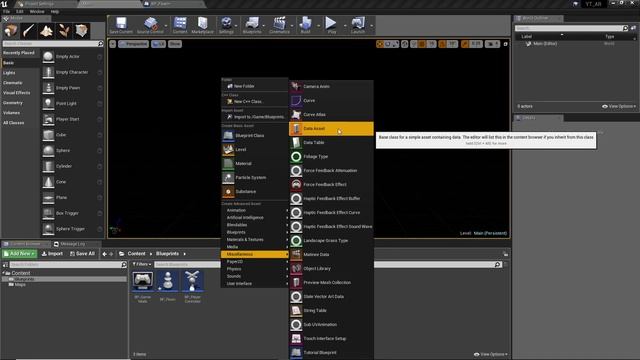Click the Save All button
This screenshot has height=360, width=640.
(x=82, y=253)
